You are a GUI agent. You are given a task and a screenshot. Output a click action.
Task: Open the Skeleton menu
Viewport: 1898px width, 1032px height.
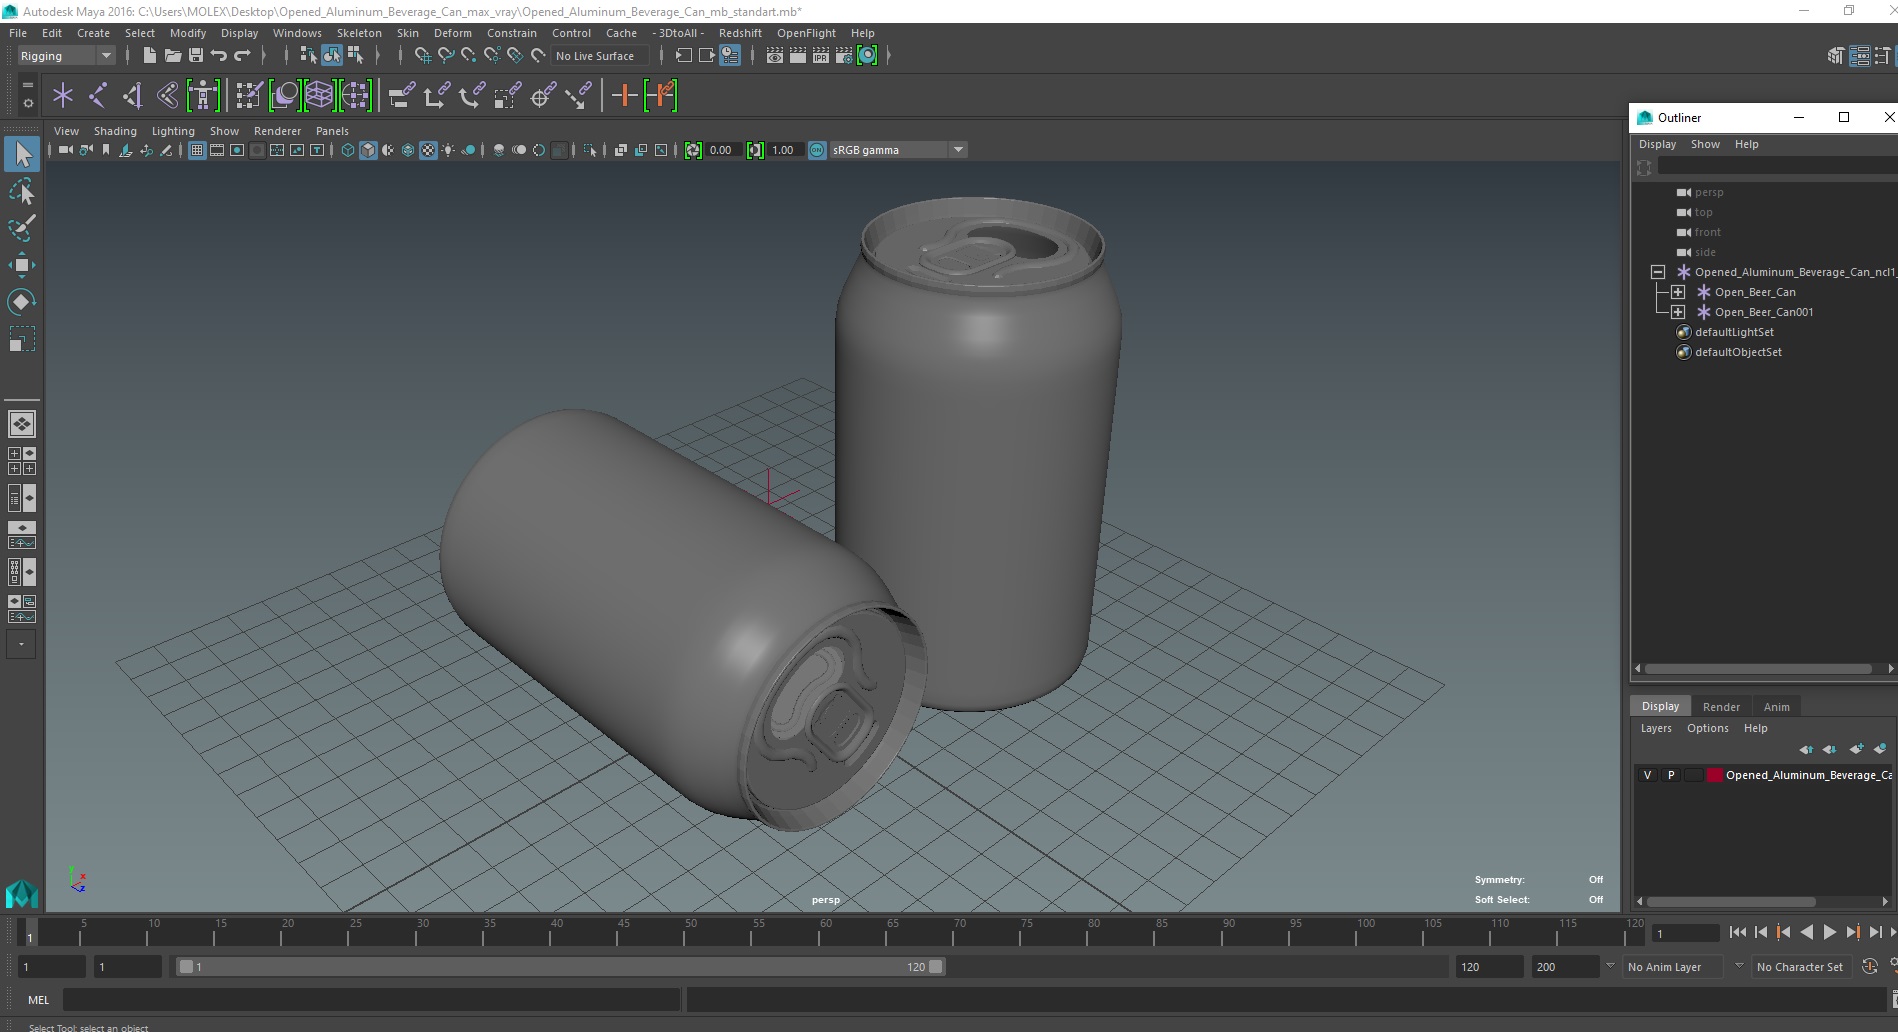[359, 33]
